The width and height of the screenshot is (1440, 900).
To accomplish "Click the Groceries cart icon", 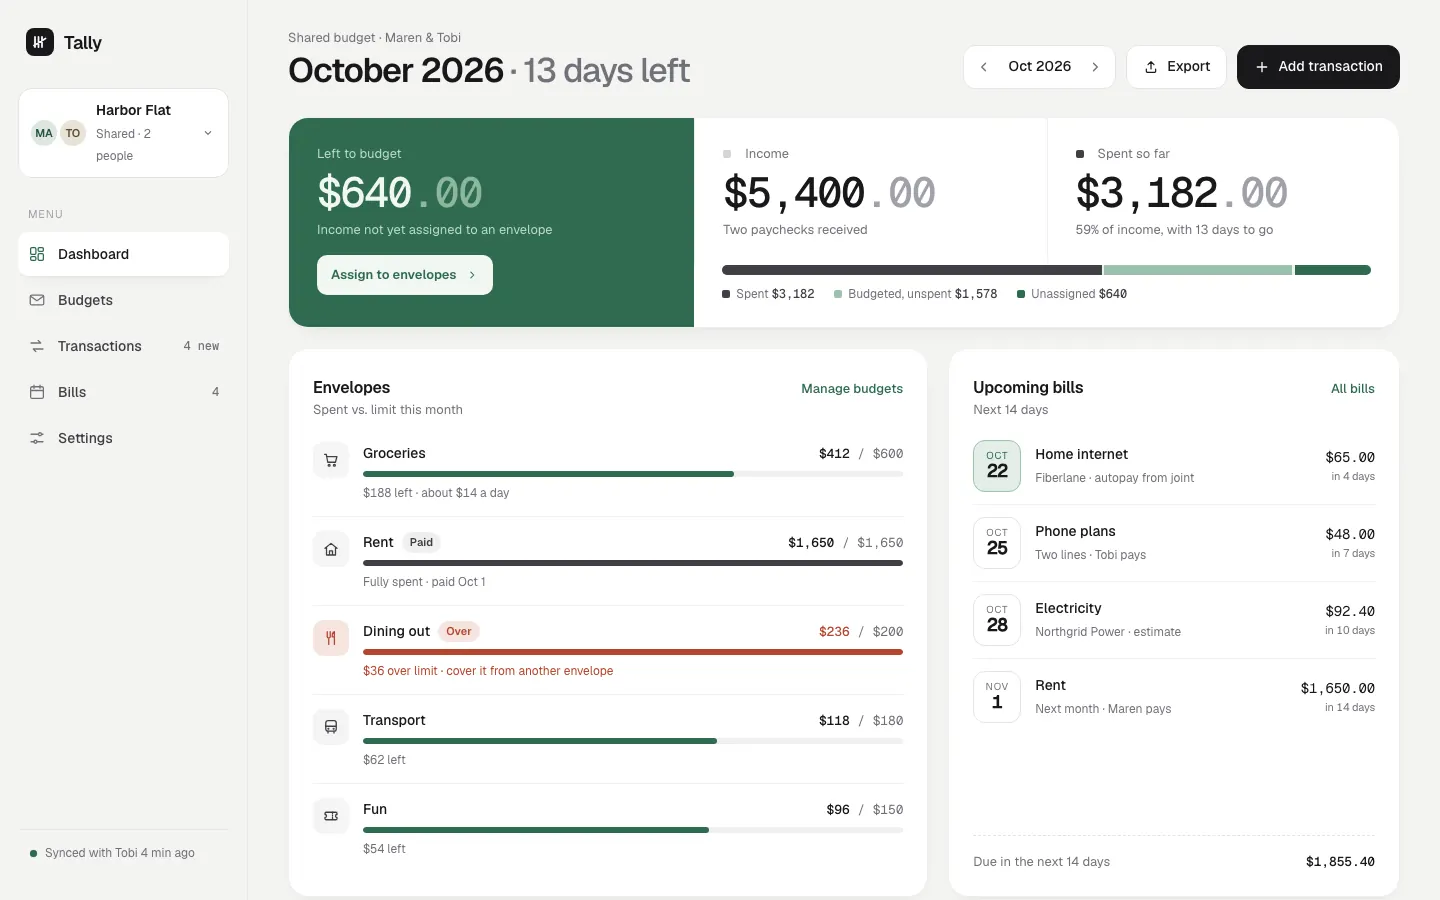I will (x=331, y=460).
